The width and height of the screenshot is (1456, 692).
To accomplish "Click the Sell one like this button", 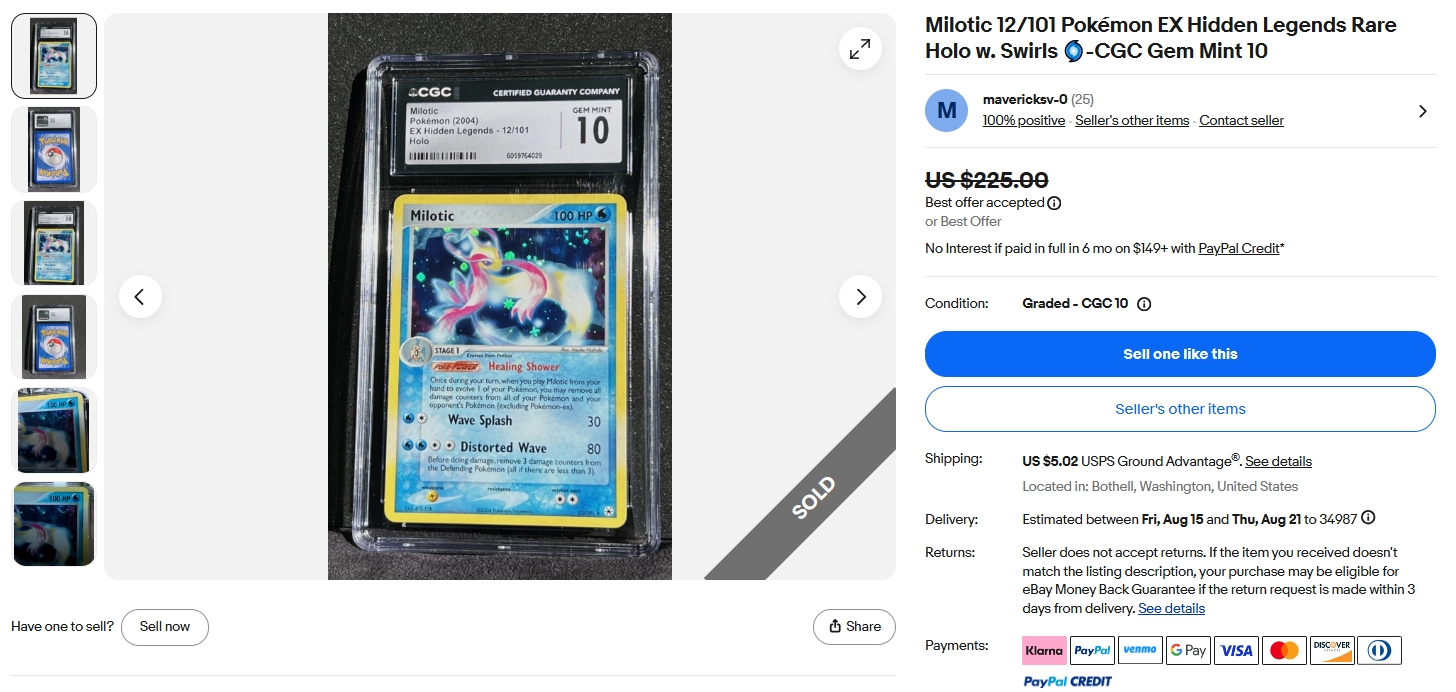I will 1180,354.
